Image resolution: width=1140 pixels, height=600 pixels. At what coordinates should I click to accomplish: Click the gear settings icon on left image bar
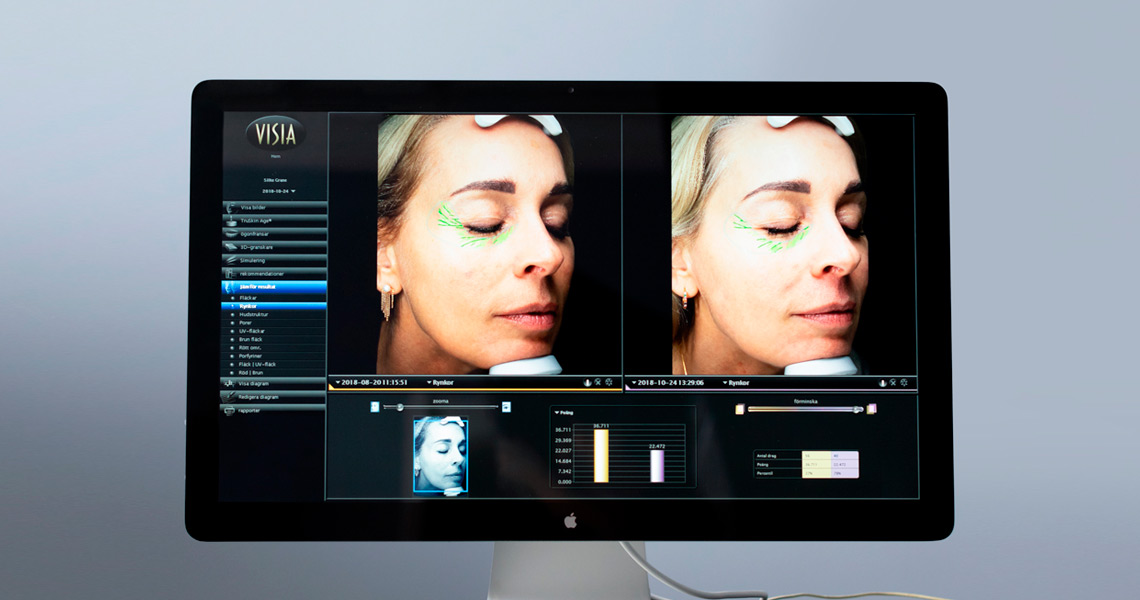pos(609,382)
